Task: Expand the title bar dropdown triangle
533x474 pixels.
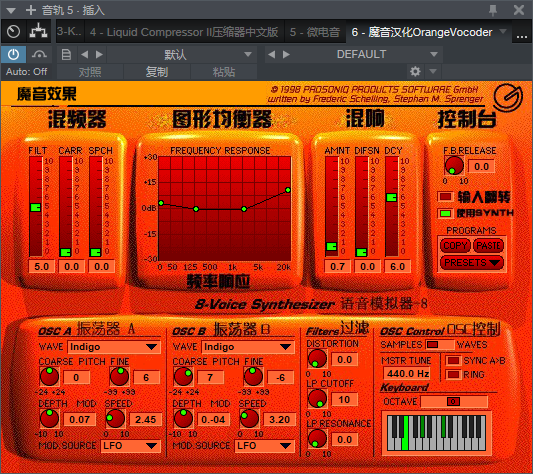Action: pyautogui.click(x=11, y=11)
